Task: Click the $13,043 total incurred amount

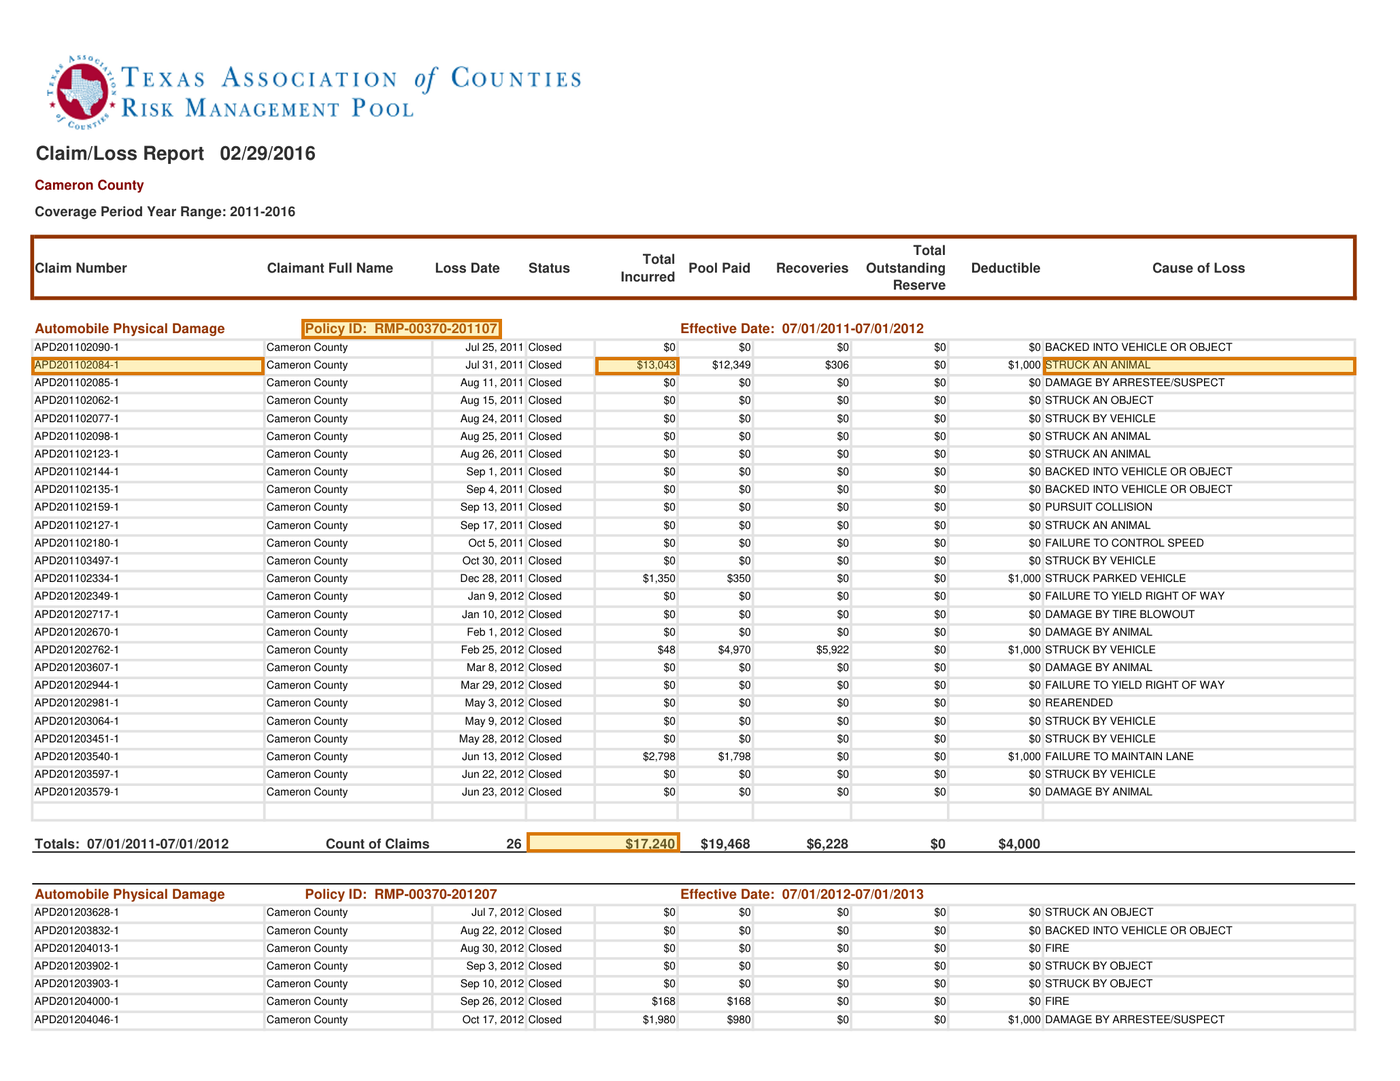Action: (x=637, y=365)
